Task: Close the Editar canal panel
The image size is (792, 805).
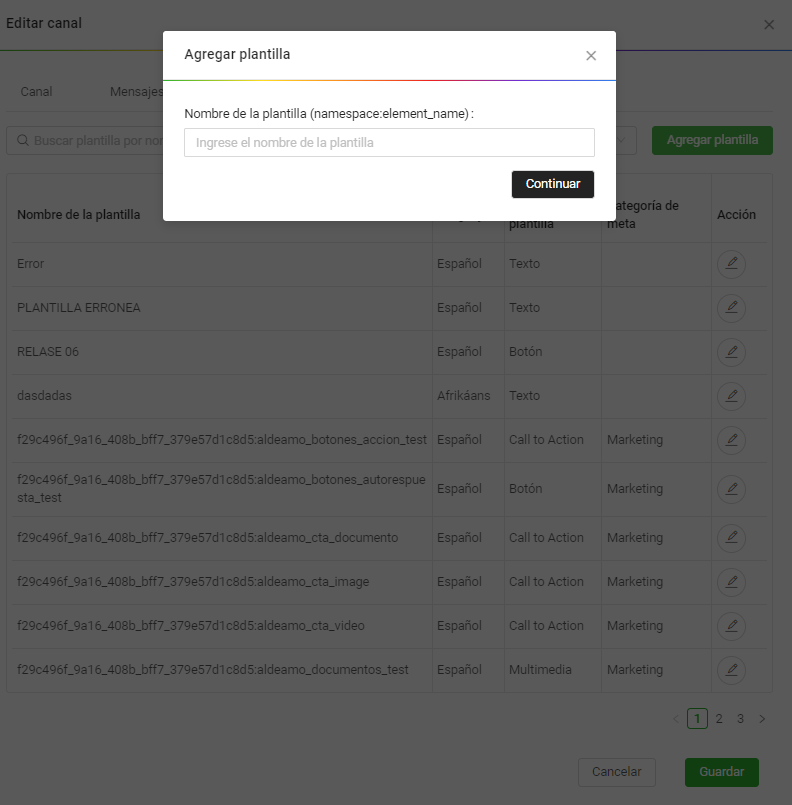Action: click(768, 25)
